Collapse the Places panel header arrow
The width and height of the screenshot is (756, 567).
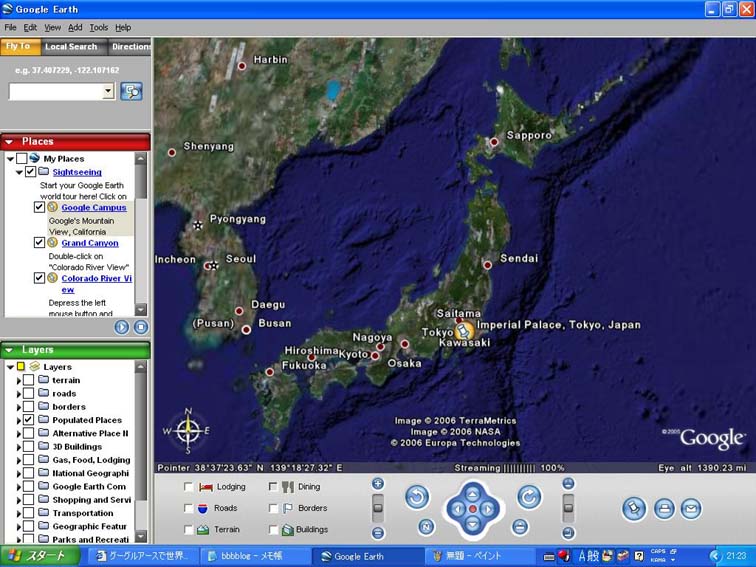[x=9, y=142]
